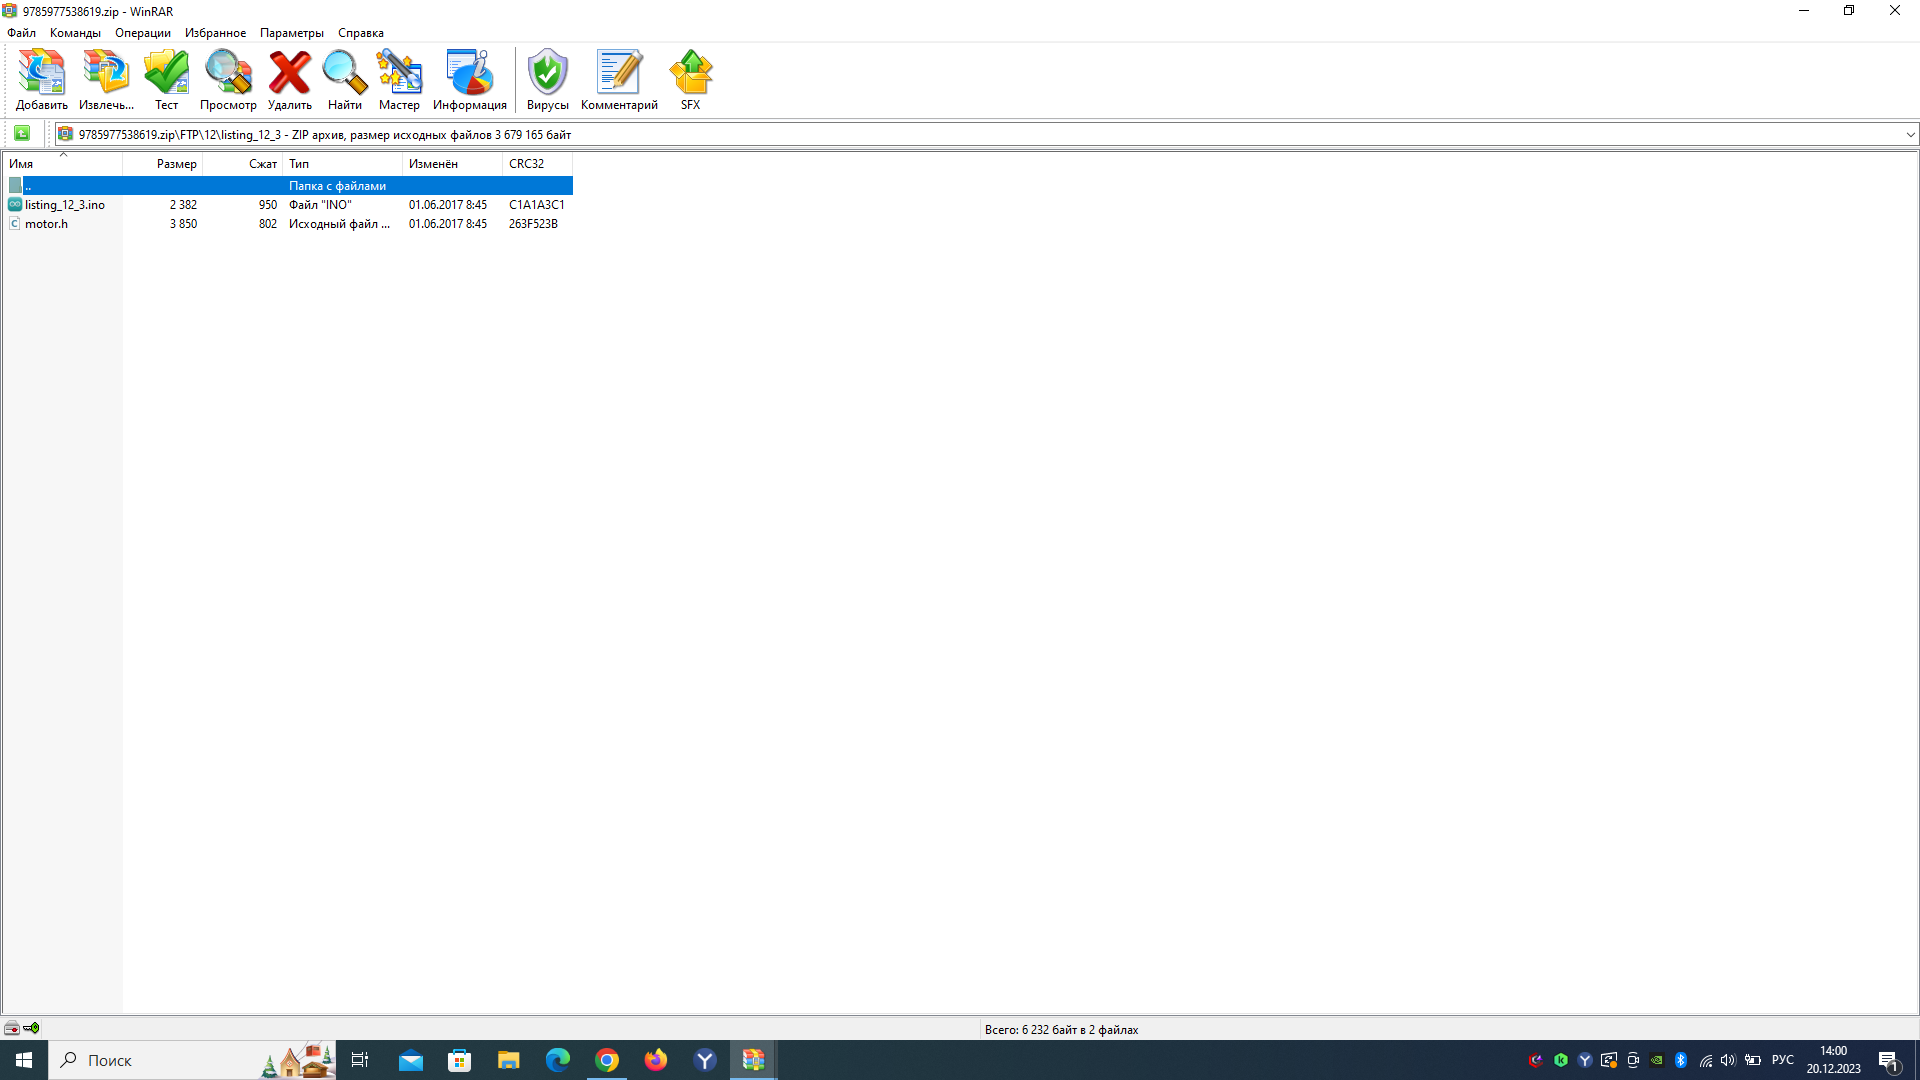This screenshot has width=1920, height=1080.
Task: Click CRC32 value C1A1A3C1
Action: (x=536, y=205)
